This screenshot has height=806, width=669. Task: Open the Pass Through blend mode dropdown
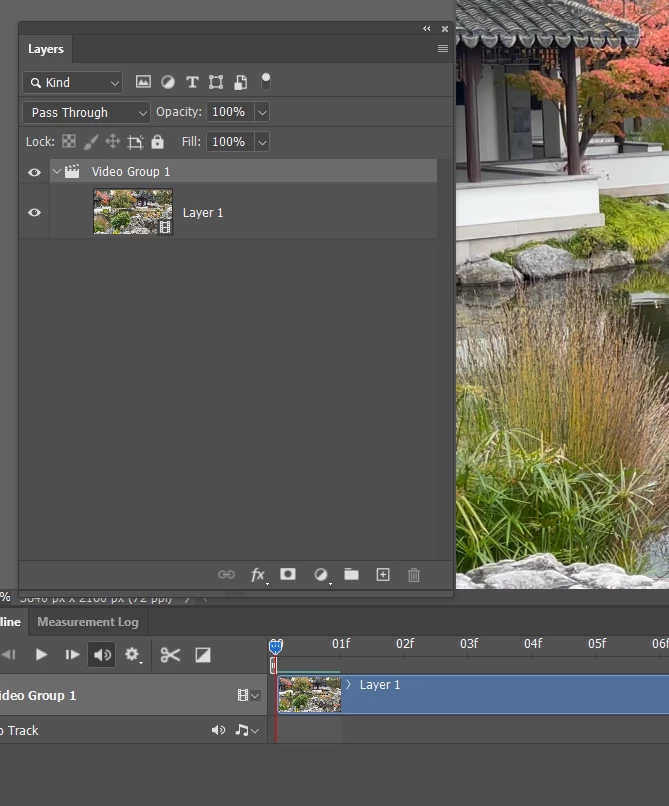tap(86, 113)
